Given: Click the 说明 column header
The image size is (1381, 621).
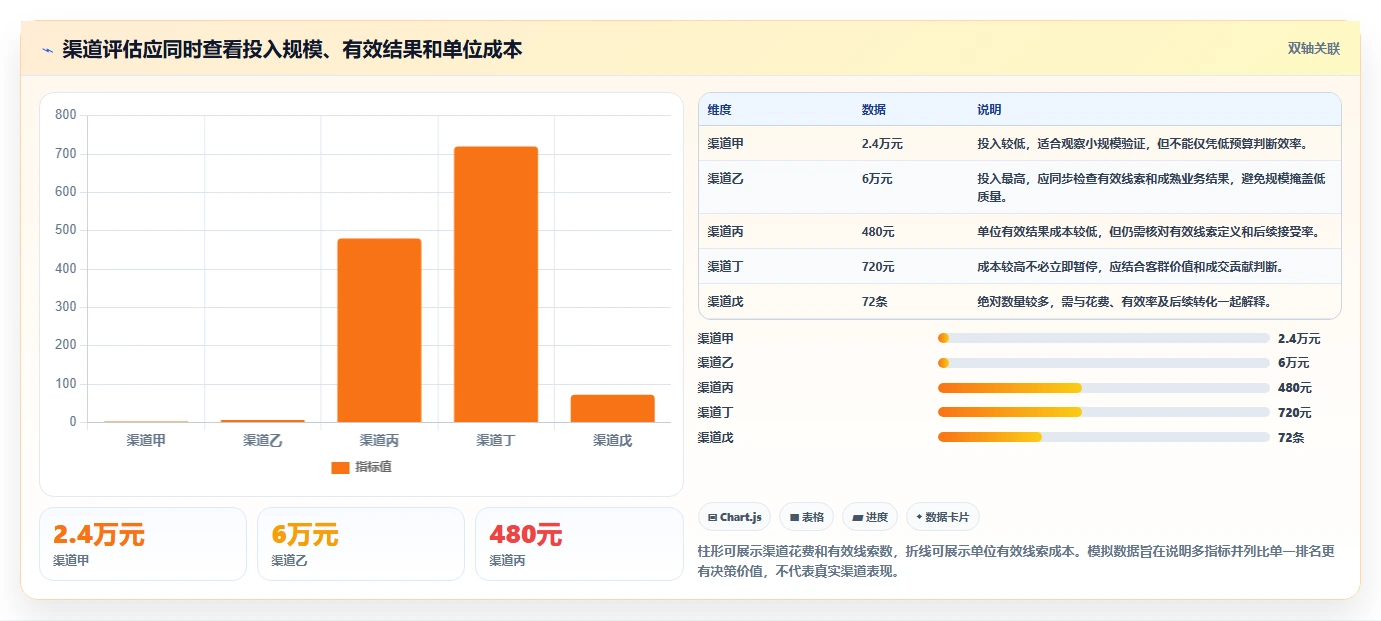Looking at the screenshot, I should pos(990,110).
